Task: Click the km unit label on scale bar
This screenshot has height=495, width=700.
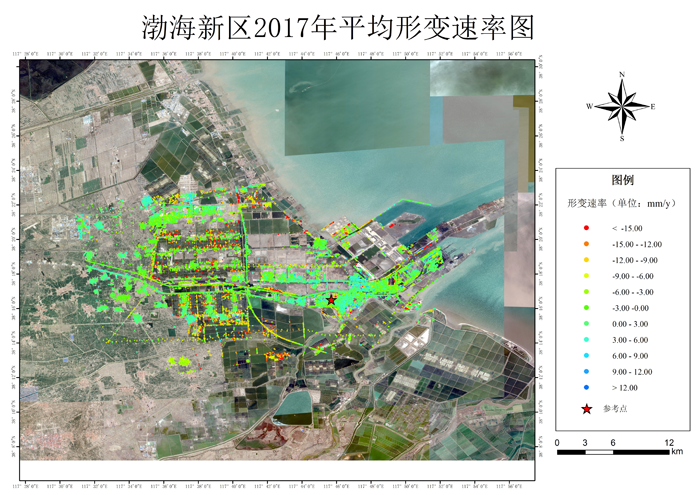Action: (677, 453)
